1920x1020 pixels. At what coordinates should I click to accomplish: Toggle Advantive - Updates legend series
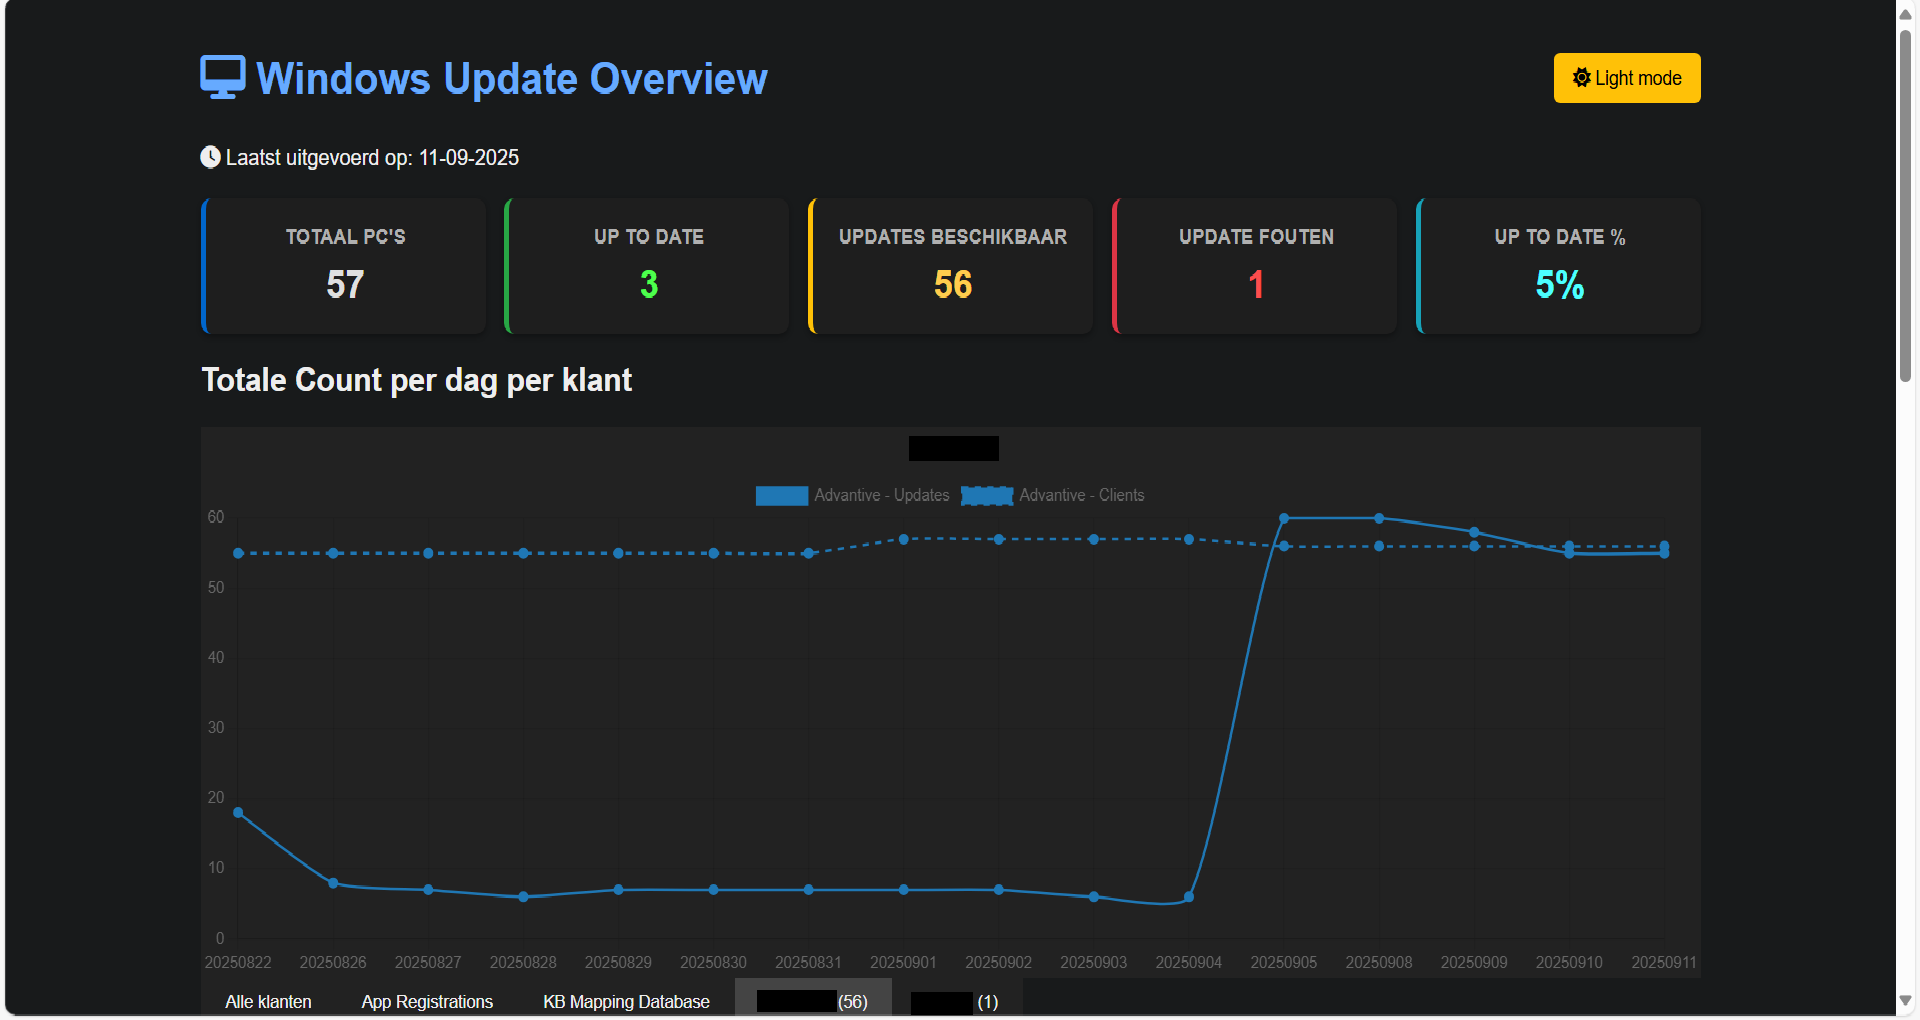pos(852,495)
